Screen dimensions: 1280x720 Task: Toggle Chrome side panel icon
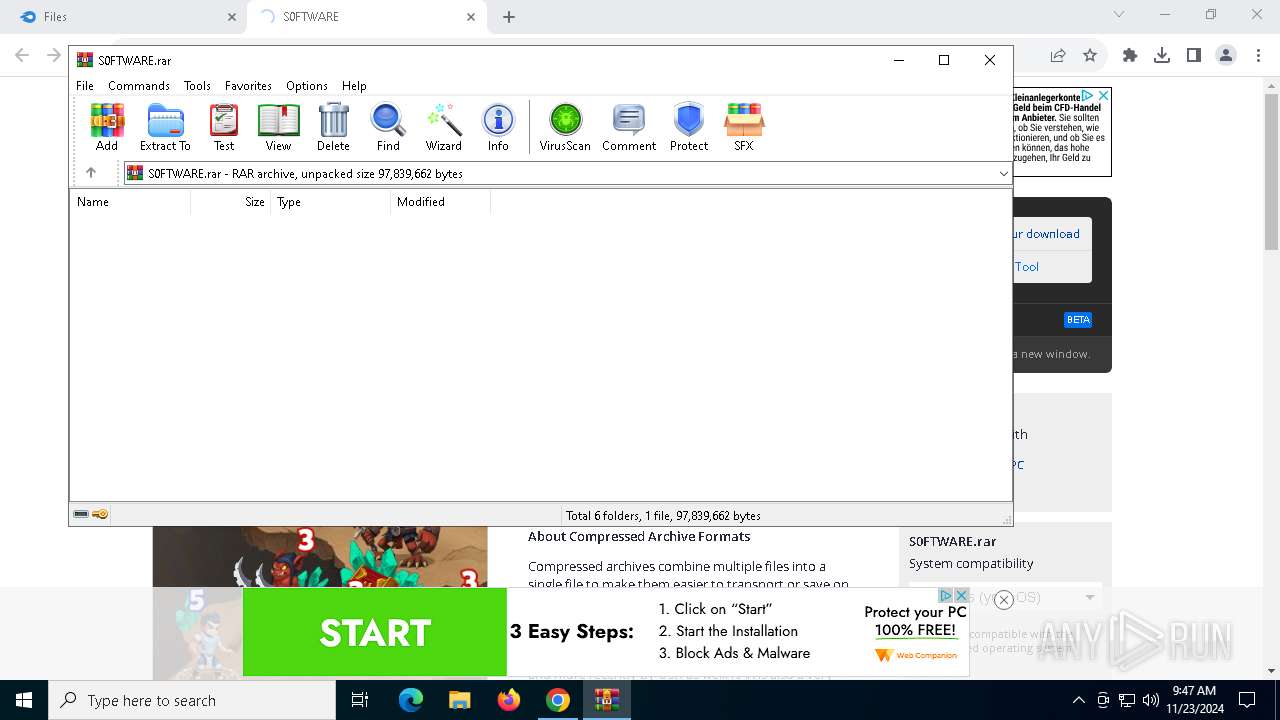click(1194, 56)
